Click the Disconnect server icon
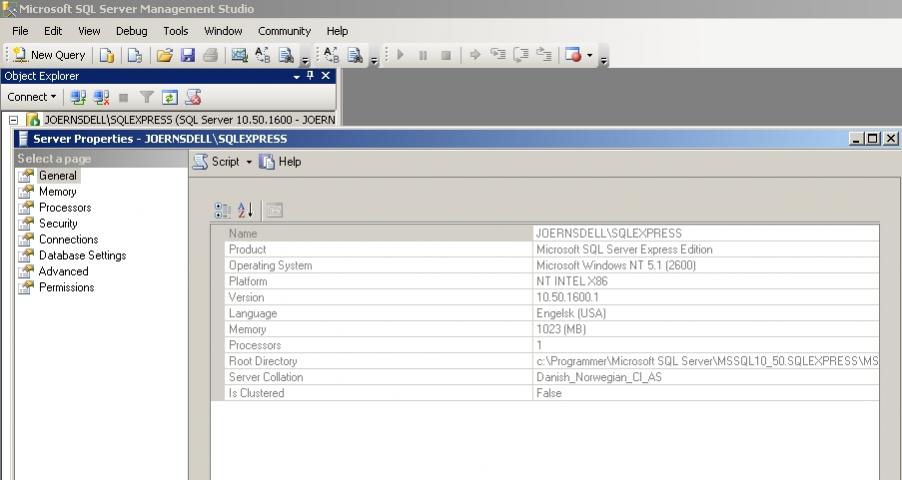The width and height of the screenshot is (902, 480). click(101, 97)
